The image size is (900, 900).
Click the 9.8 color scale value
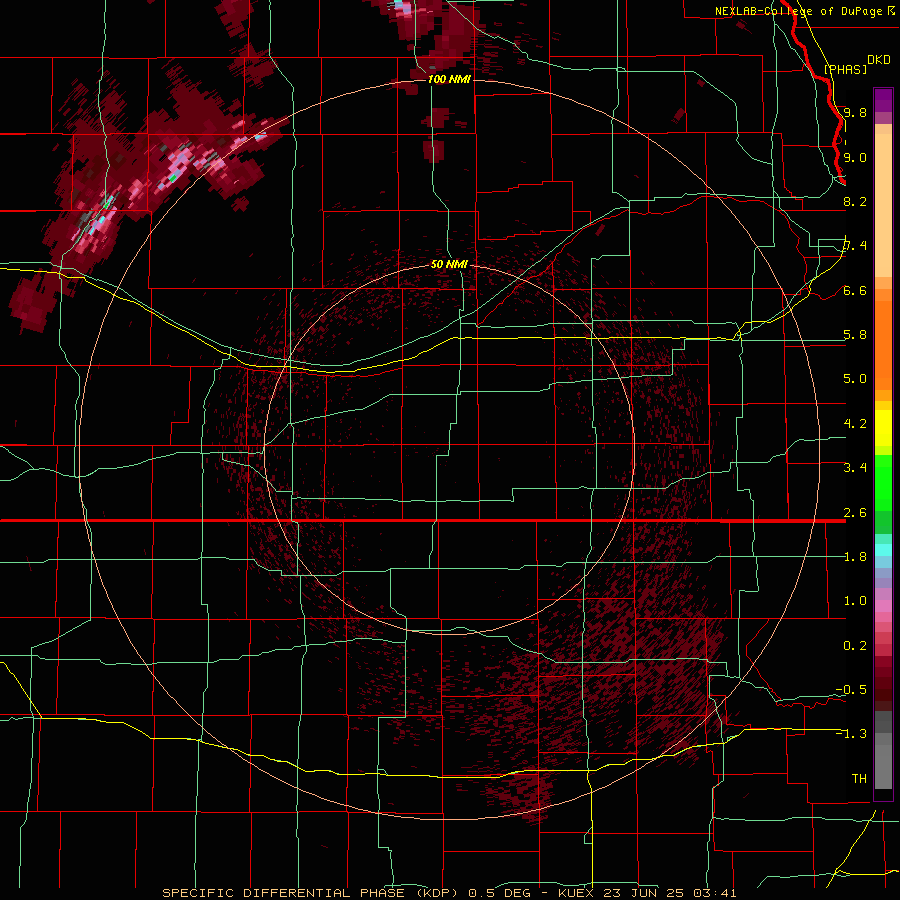point(855,112)
